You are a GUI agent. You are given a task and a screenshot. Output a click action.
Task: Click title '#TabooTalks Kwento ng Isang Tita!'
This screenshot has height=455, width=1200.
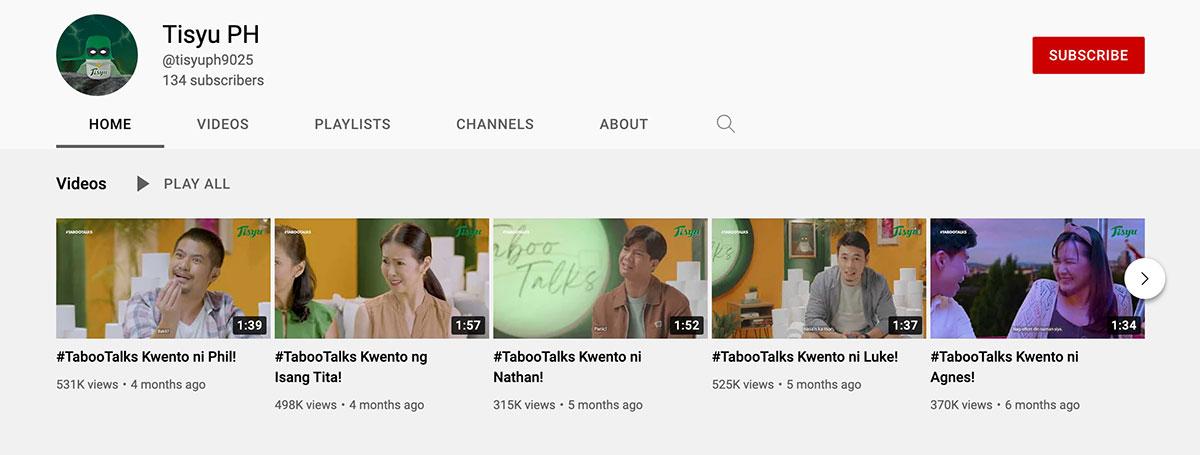[351, 367]
